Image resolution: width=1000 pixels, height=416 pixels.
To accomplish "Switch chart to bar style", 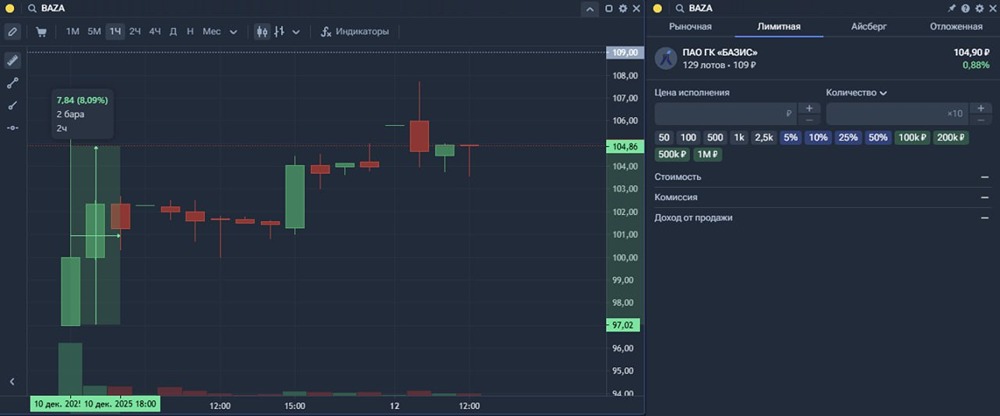I will 279,31.
